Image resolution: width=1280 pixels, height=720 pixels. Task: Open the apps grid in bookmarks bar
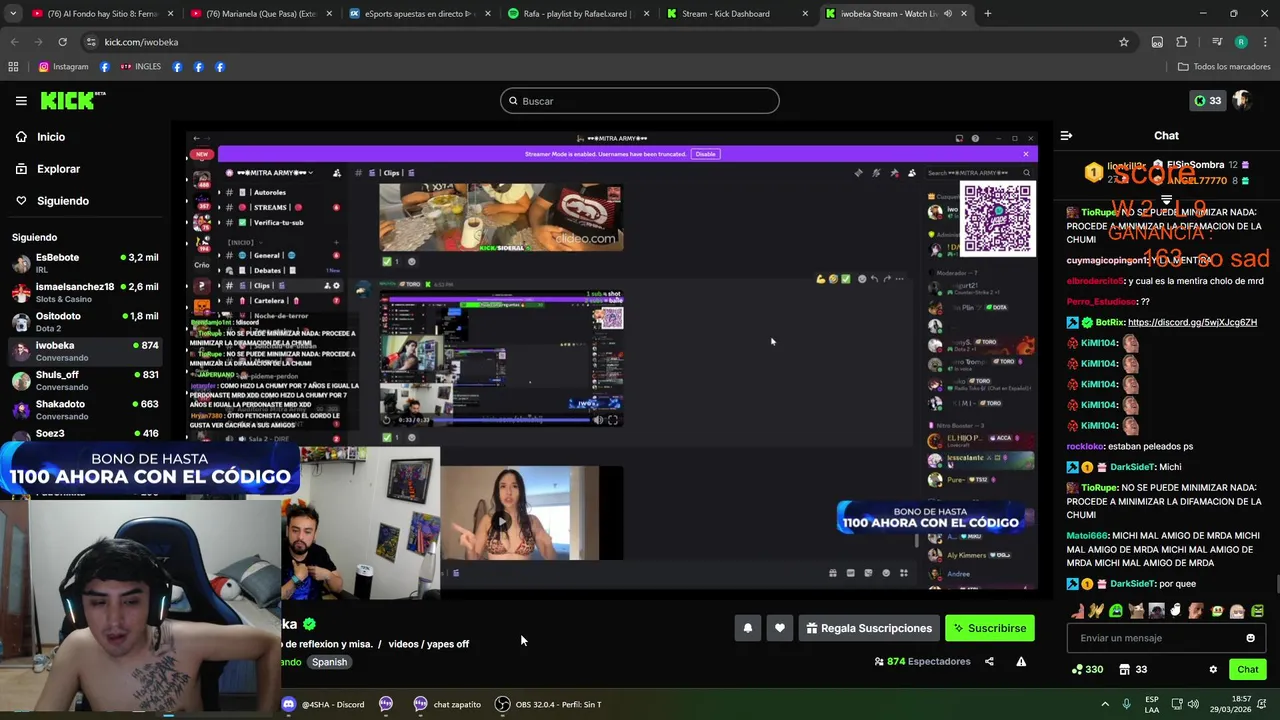coord(13,67)
